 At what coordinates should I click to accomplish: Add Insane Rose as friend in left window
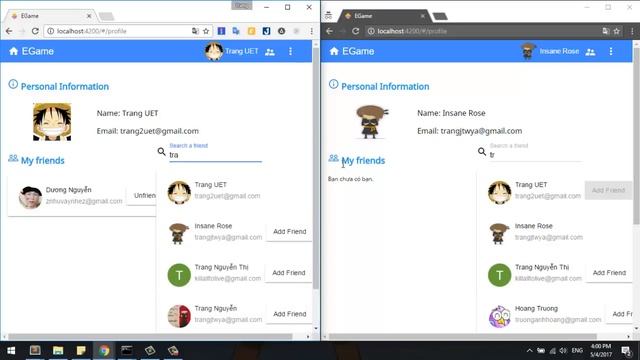tap(289, 231)
